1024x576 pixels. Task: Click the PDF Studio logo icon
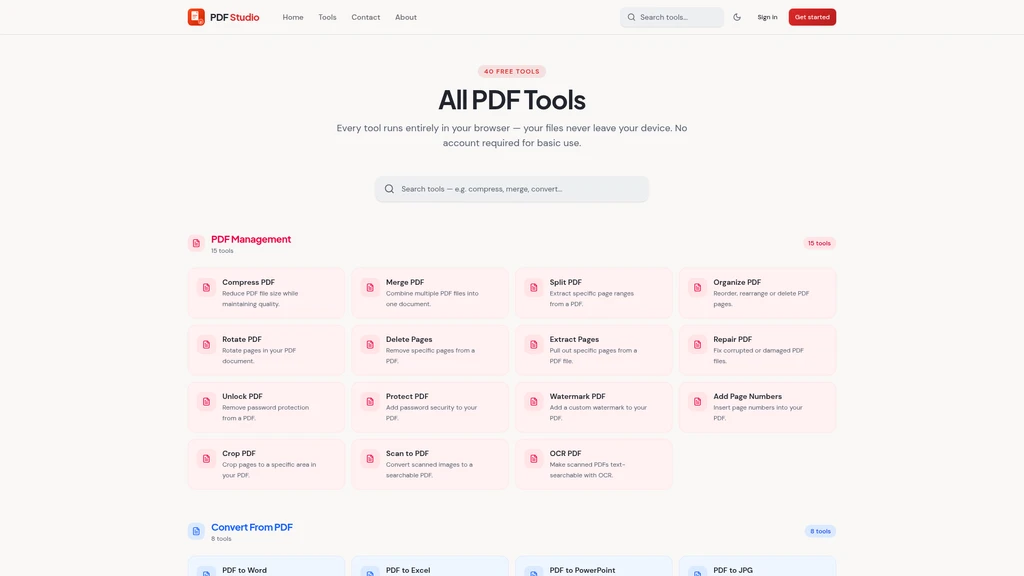[196, 17]
